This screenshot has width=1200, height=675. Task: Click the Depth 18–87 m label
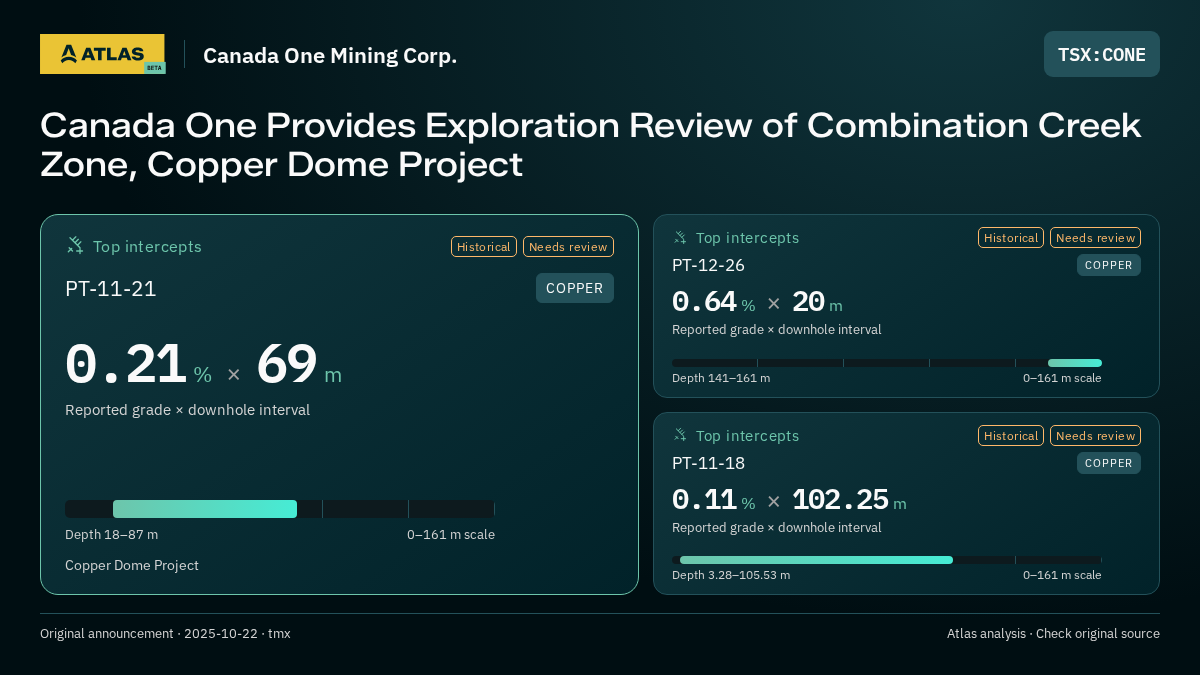click(111, 535)
